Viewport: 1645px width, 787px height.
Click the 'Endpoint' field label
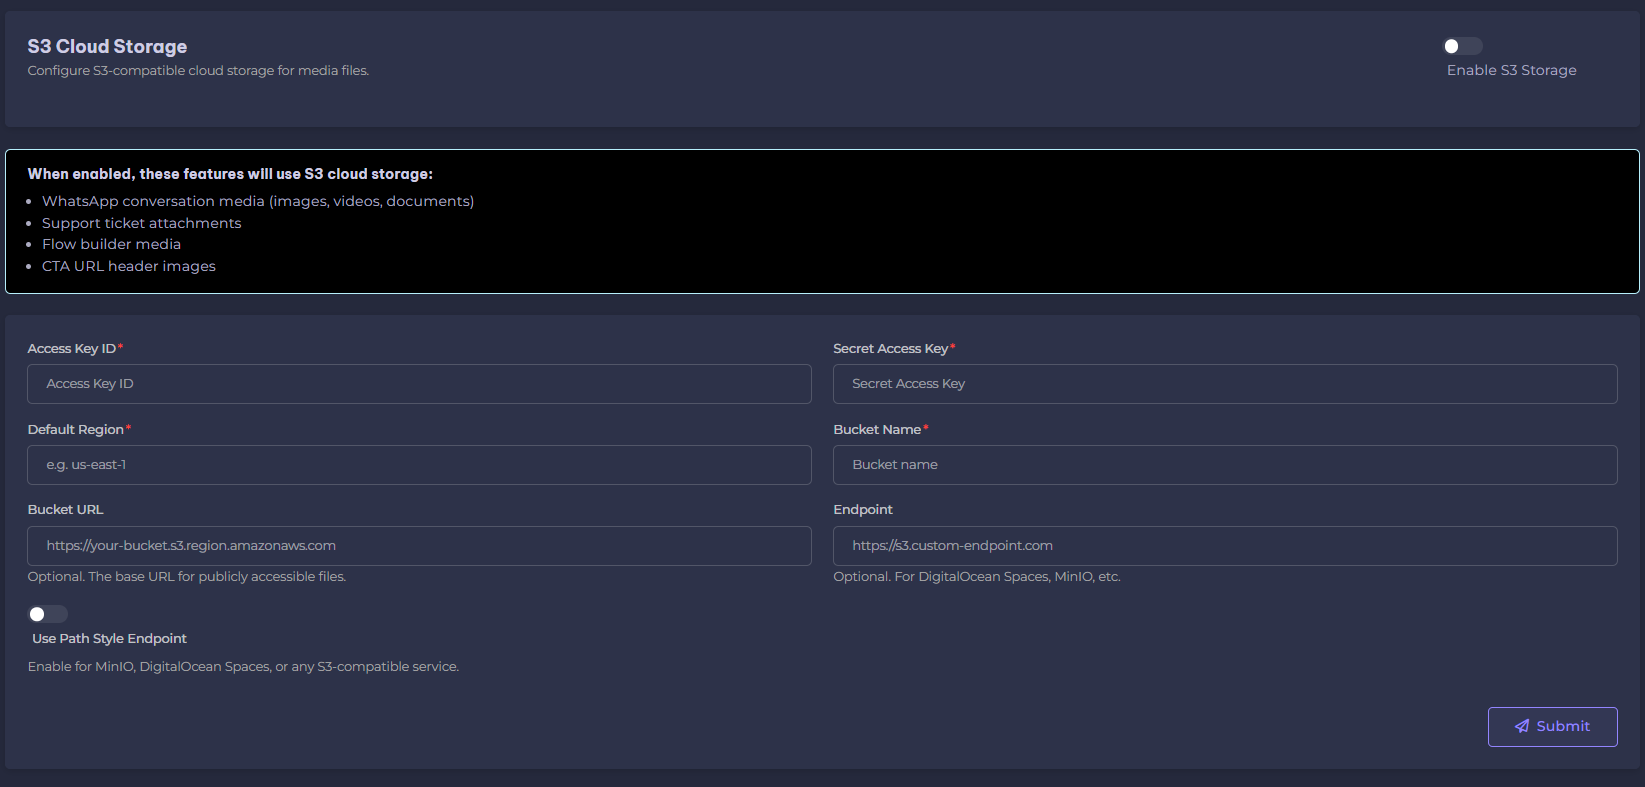[863, 510]
